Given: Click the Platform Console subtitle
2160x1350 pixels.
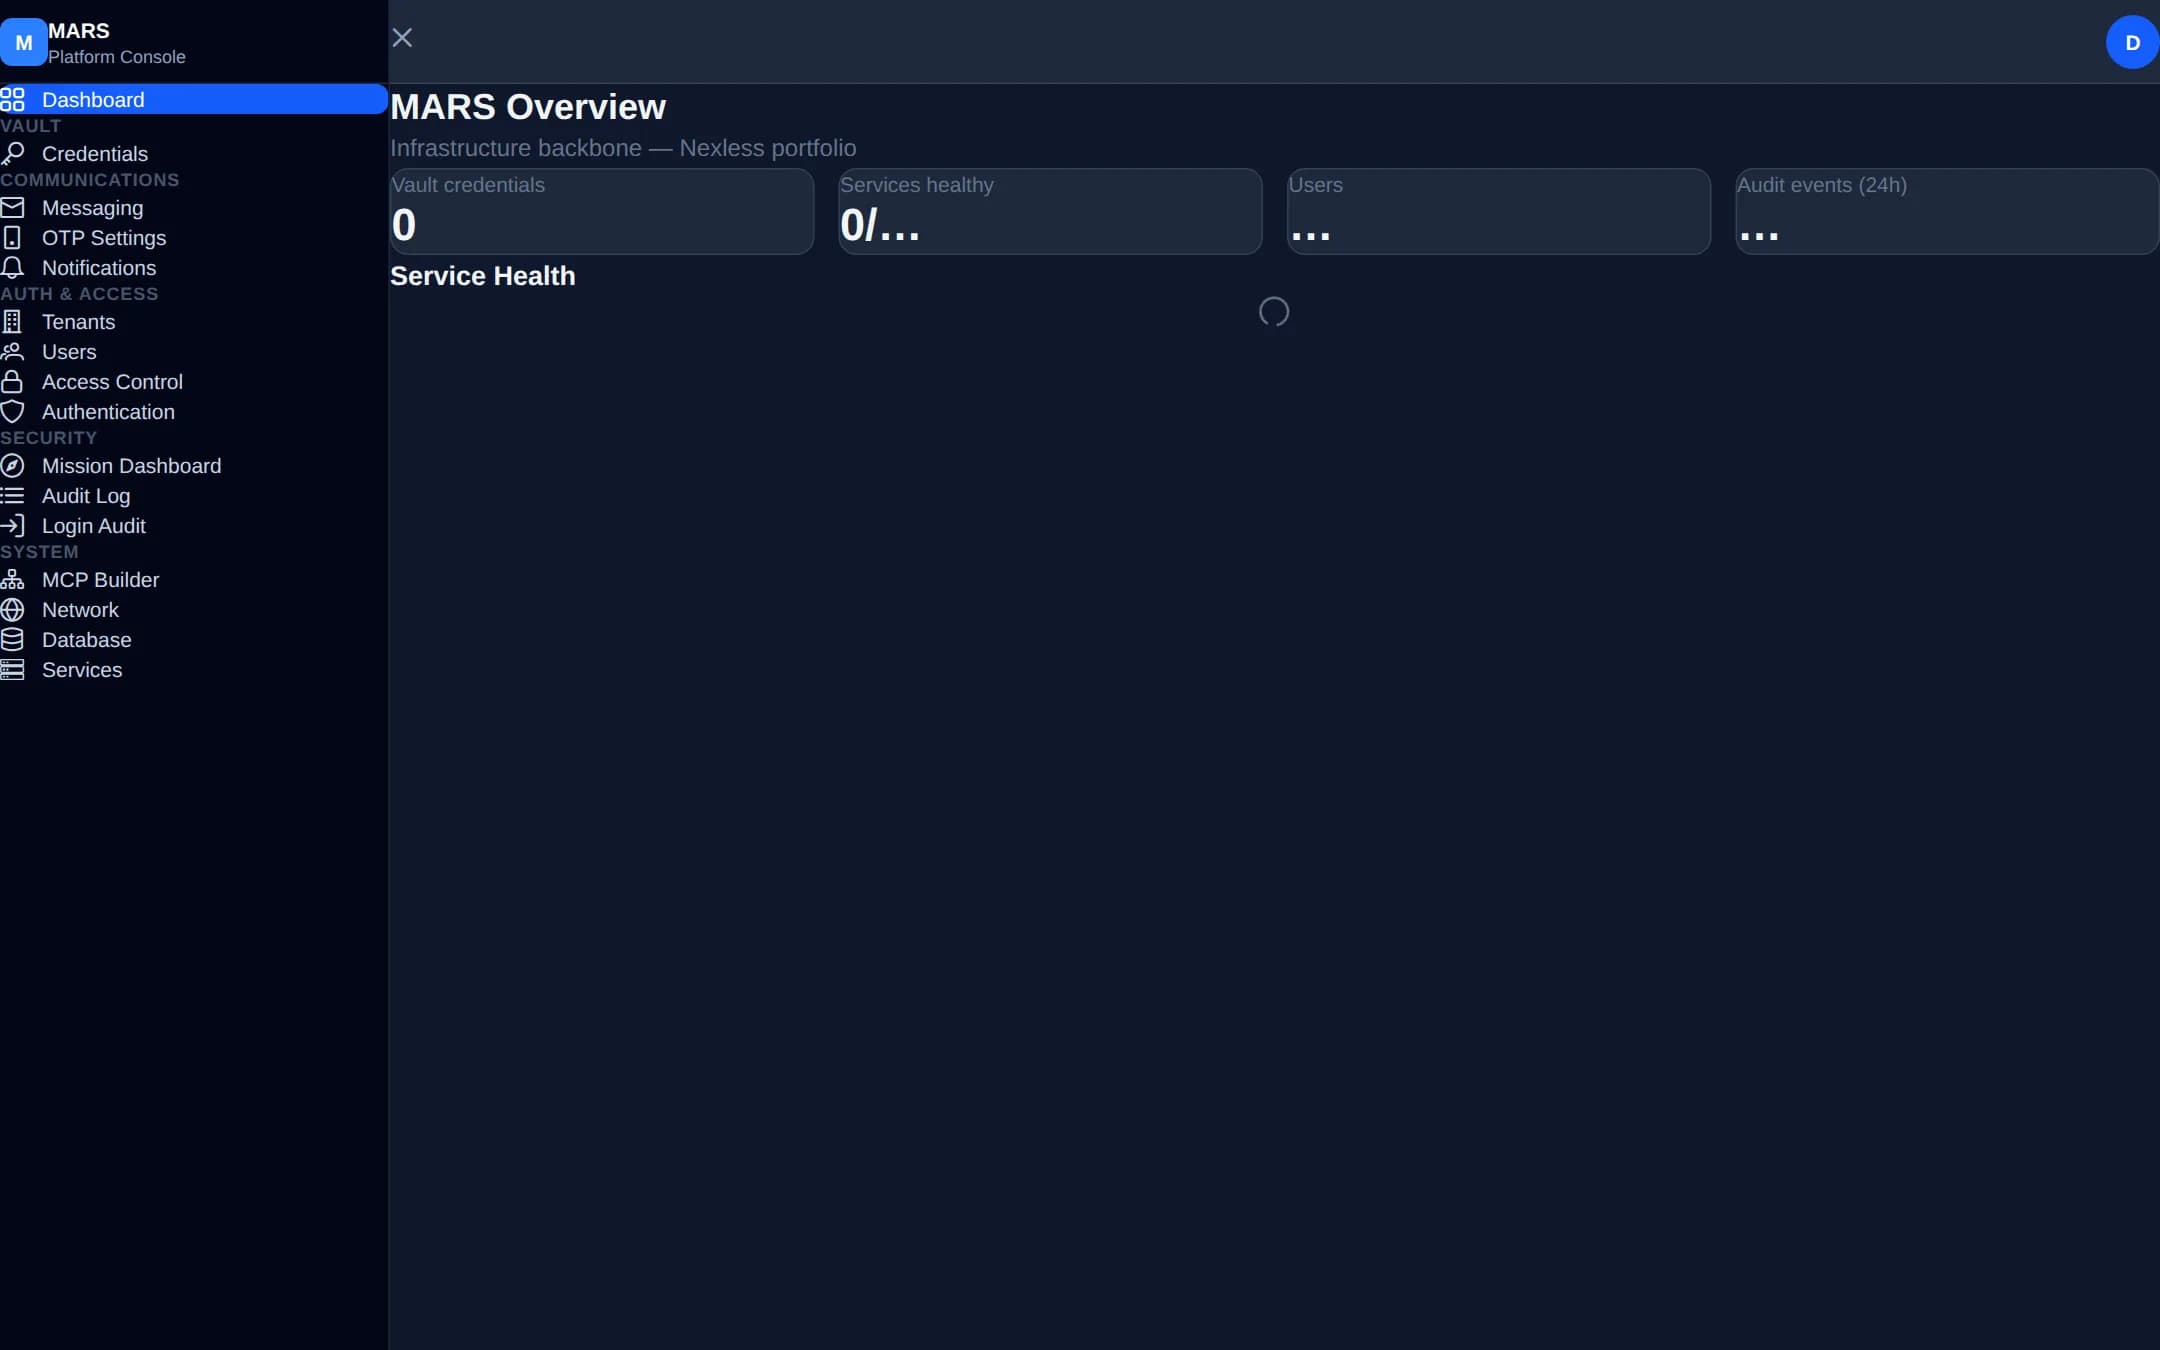Looking at the screenshot, I should (117, 57).
